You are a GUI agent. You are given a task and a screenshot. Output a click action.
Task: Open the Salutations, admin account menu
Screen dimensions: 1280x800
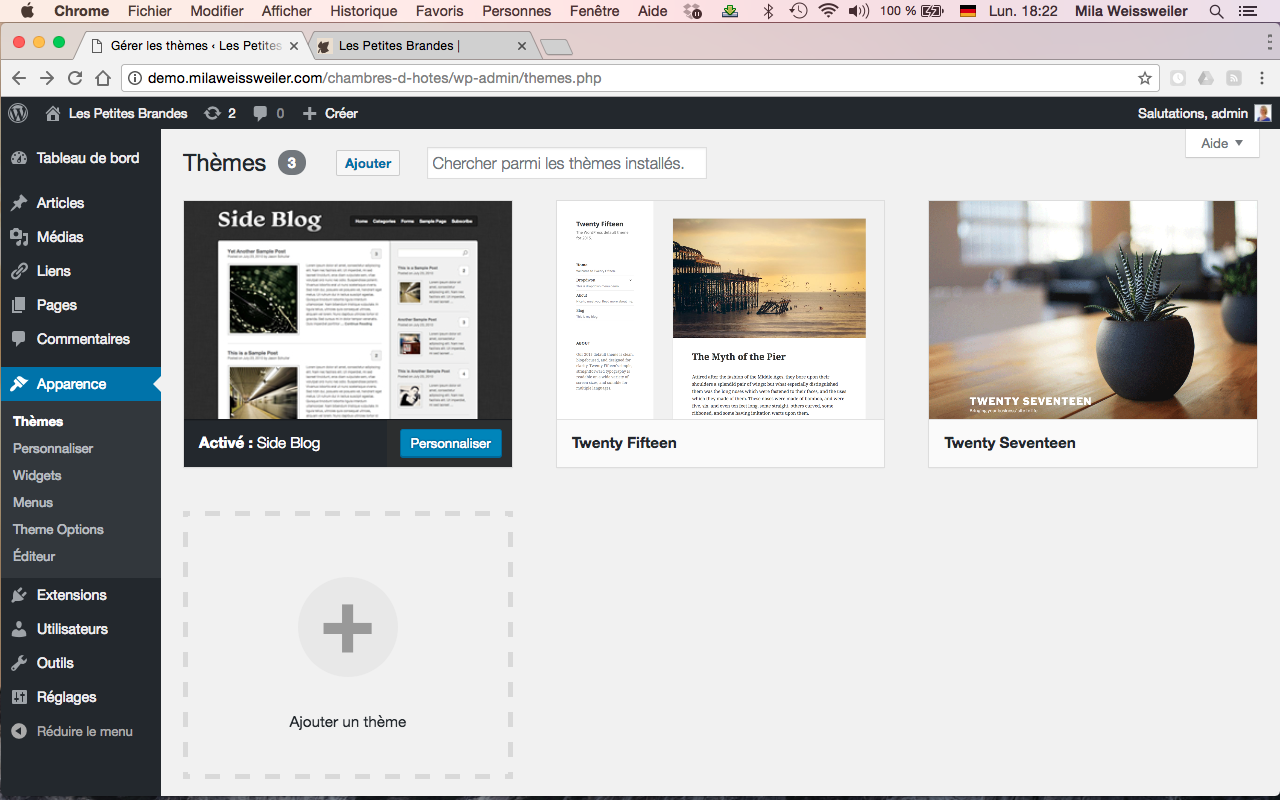point(1204,113)
